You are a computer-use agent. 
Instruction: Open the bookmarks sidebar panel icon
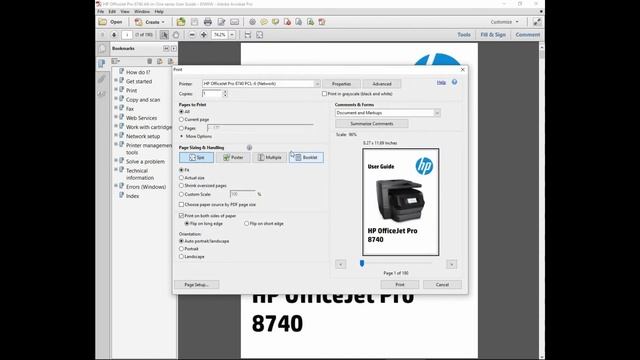[102, 64]
